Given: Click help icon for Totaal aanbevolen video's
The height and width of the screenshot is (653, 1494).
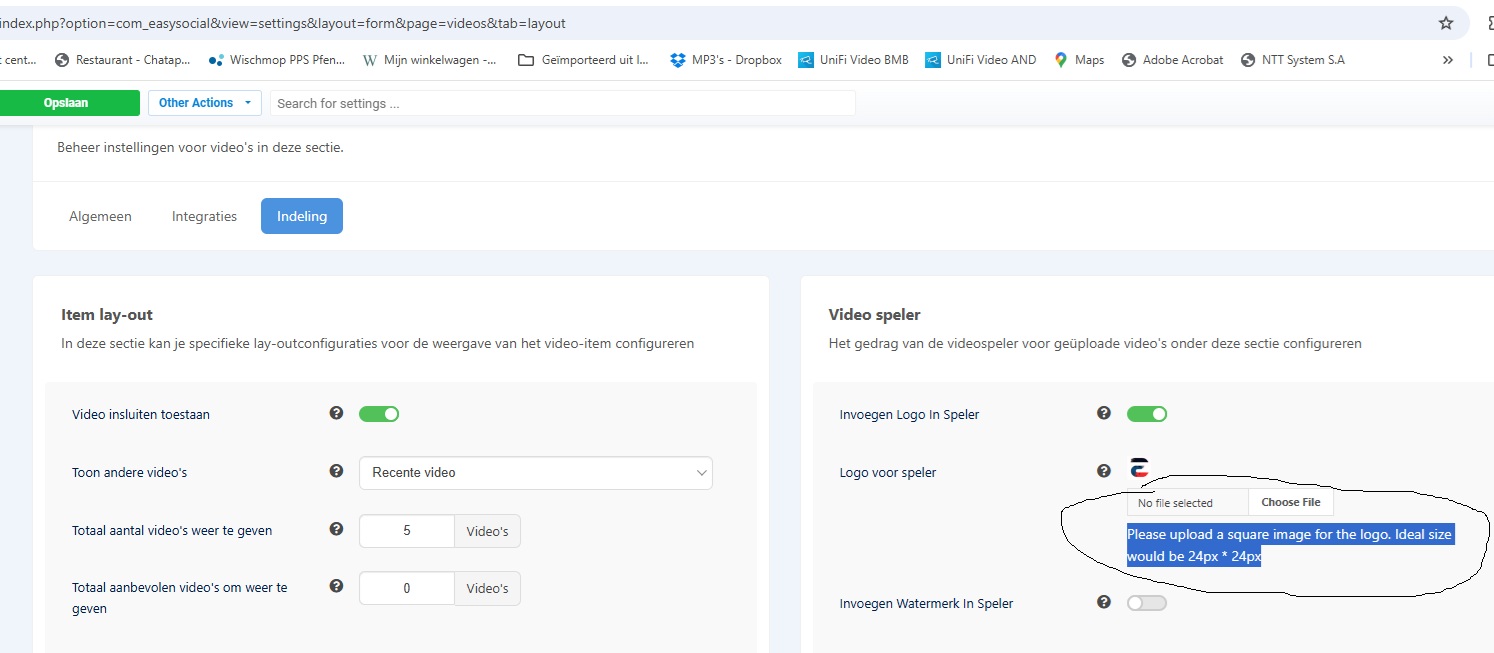Looking at the screenshot, I should point(337,586).
